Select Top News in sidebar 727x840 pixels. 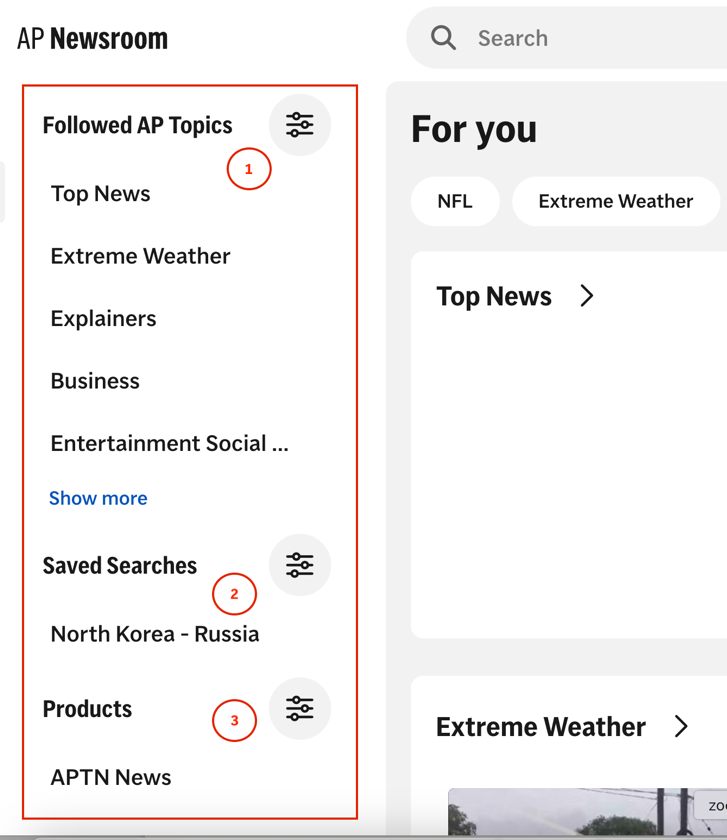coord(100,193)
